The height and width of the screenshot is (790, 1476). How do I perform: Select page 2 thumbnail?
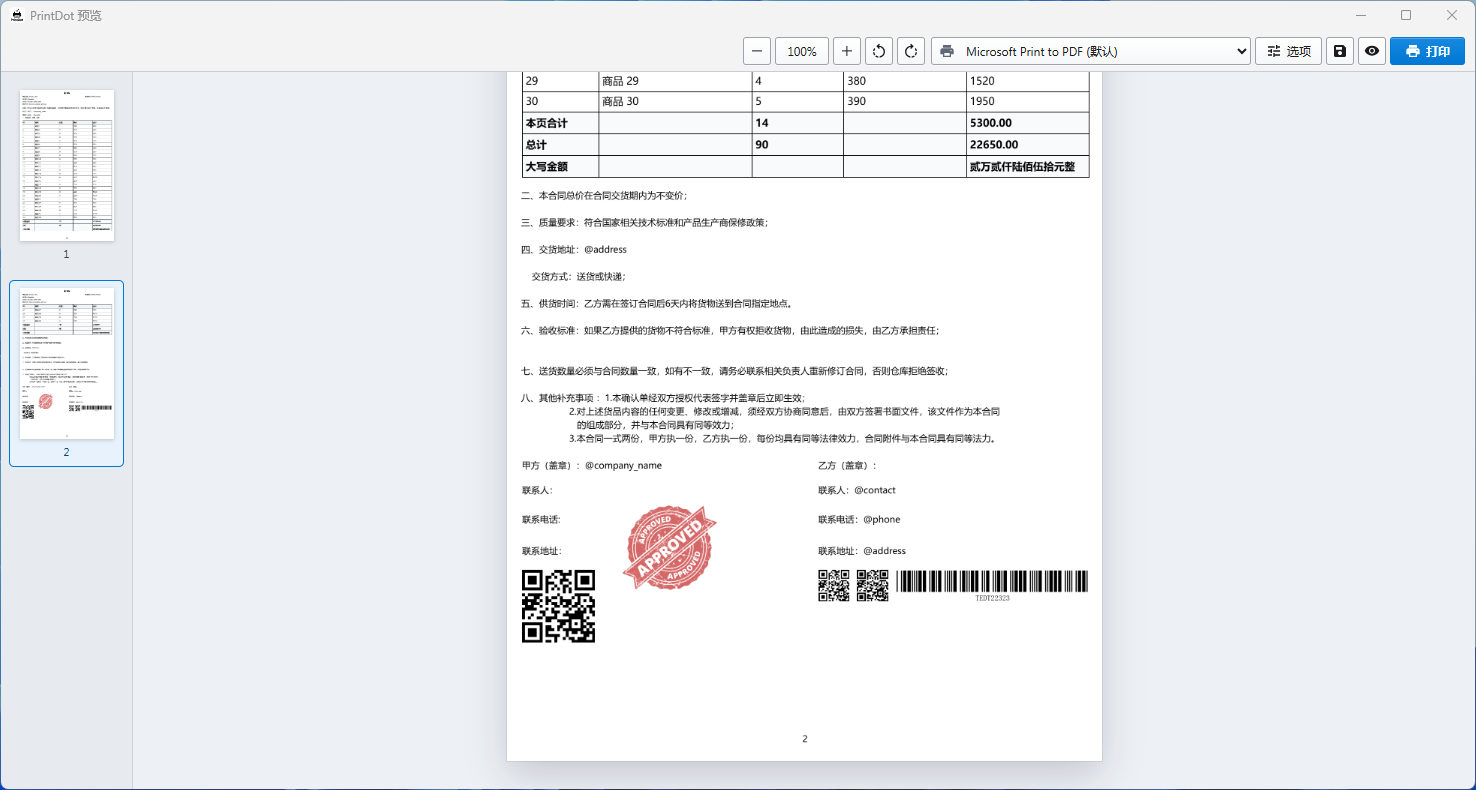pyautogui.click(x=67, y=363)
